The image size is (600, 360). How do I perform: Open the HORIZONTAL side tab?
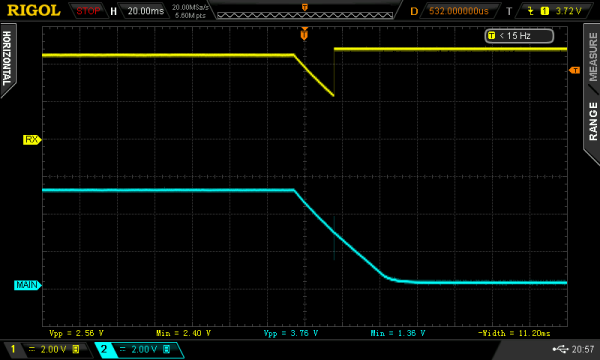(x=8, y=59)
